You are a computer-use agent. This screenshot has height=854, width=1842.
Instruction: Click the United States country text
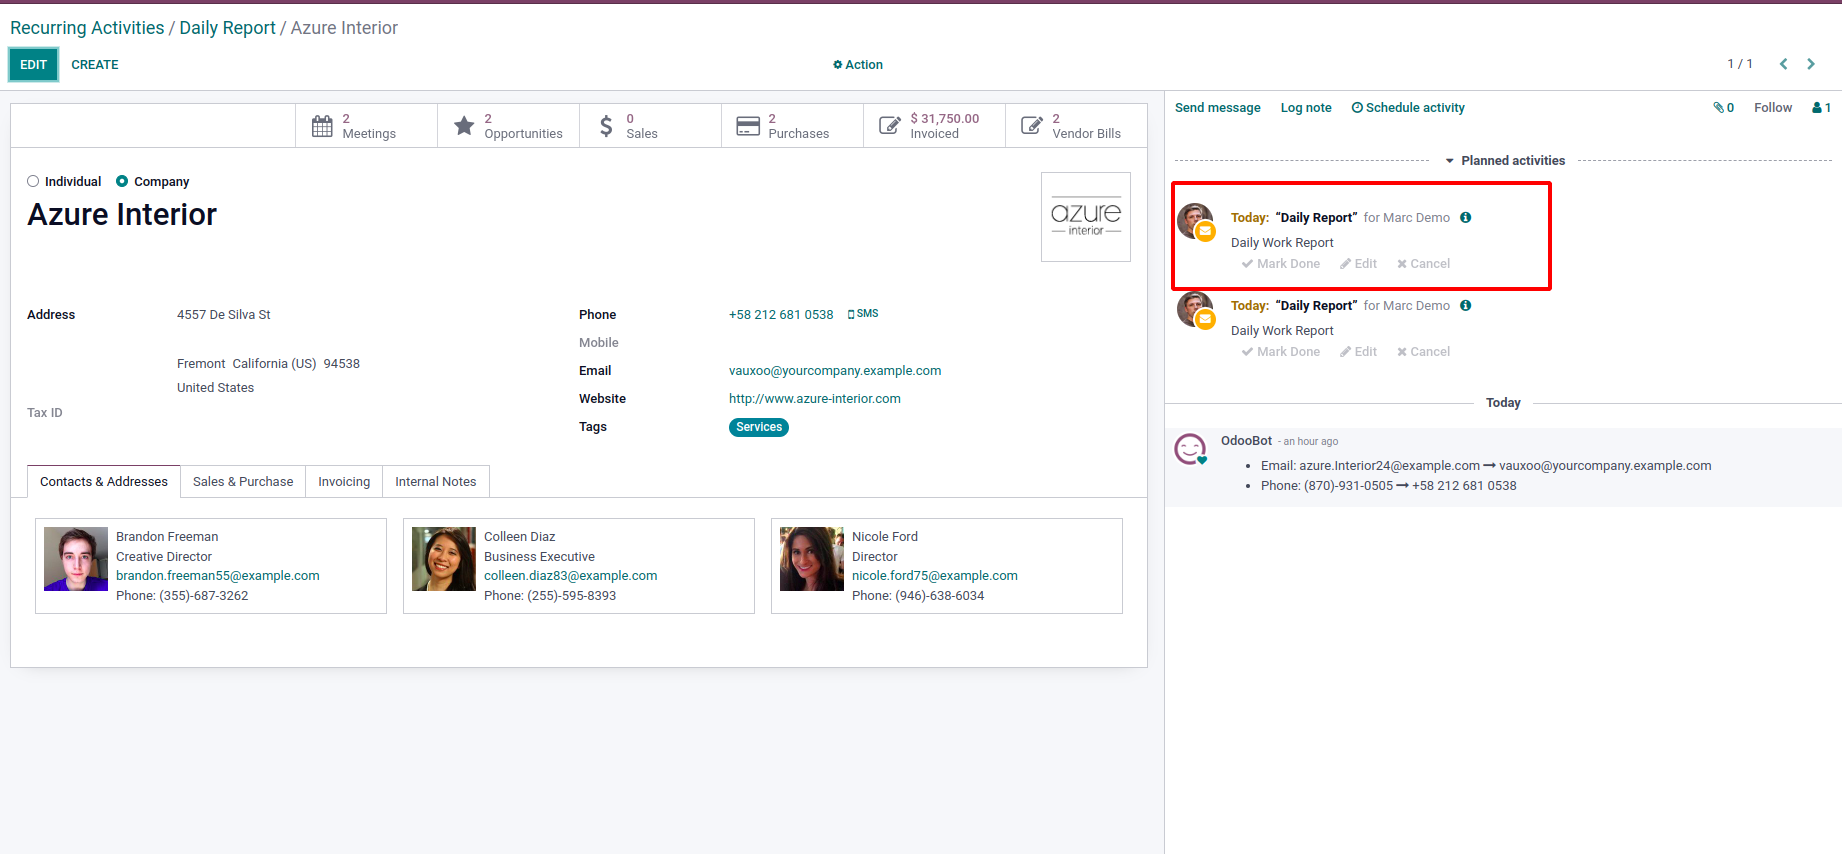[216, 388]
